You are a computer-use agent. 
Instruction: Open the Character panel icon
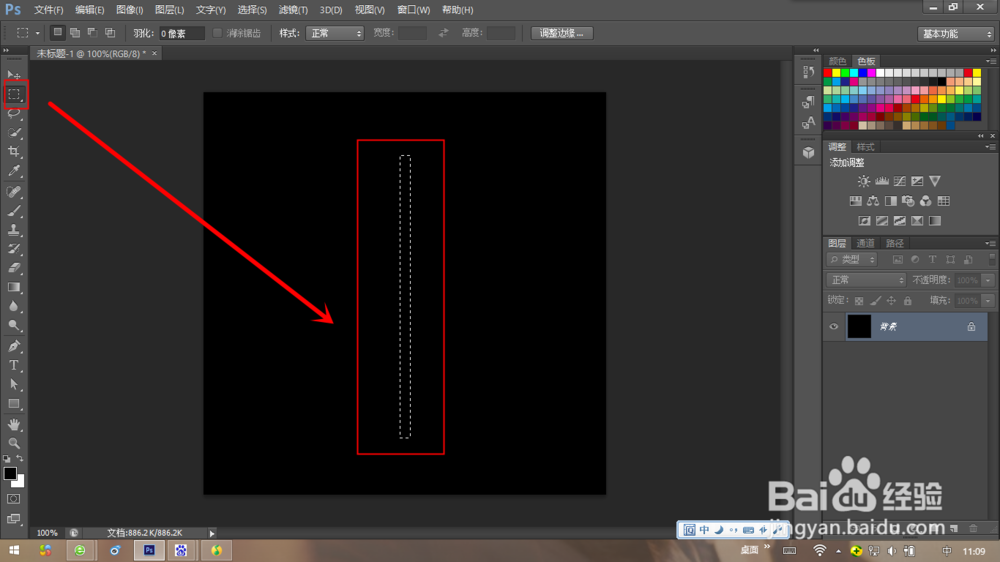coord(809,122)
